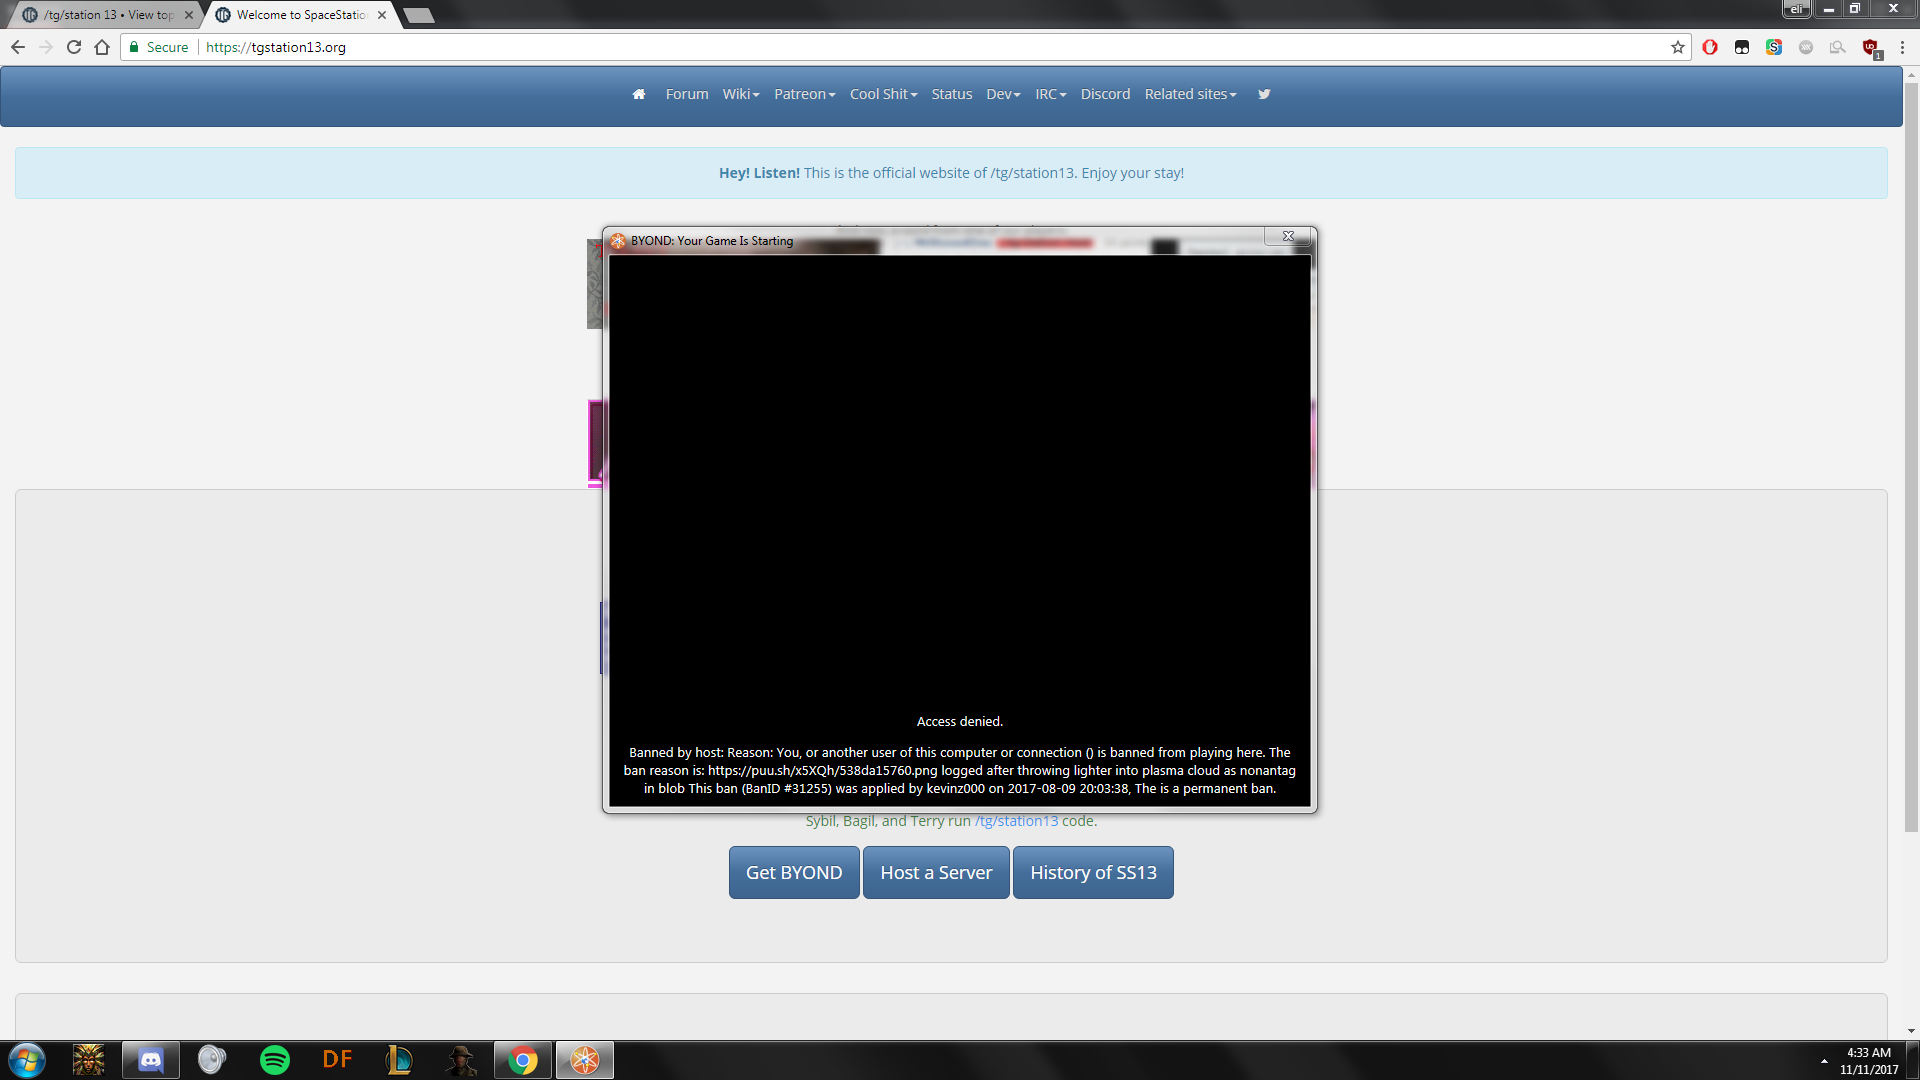
Task: Open Spotify from the taskbar
Action: [x=275, y=1060]
